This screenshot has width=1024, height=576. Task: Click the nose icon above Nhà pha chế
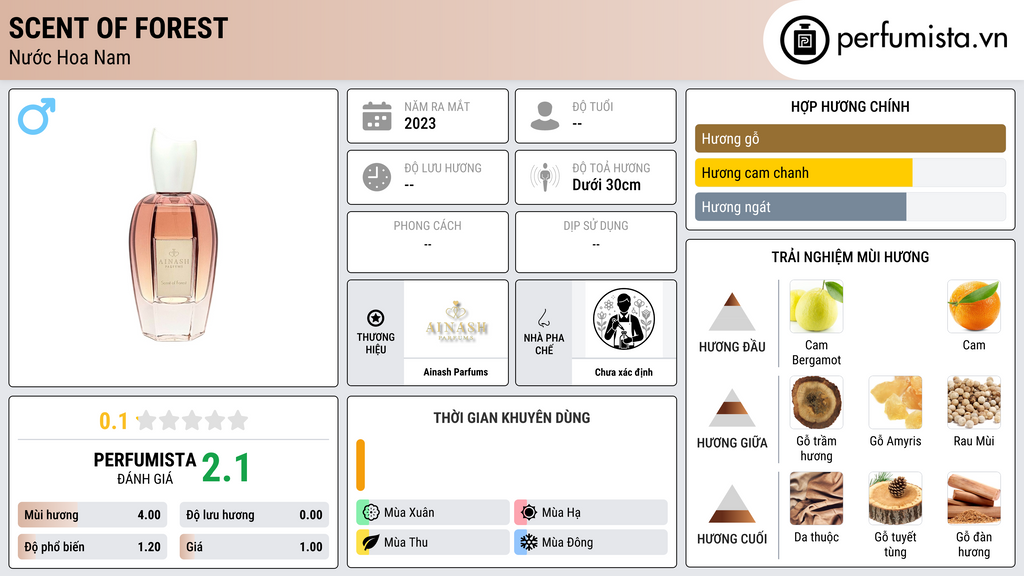point(543,318)
